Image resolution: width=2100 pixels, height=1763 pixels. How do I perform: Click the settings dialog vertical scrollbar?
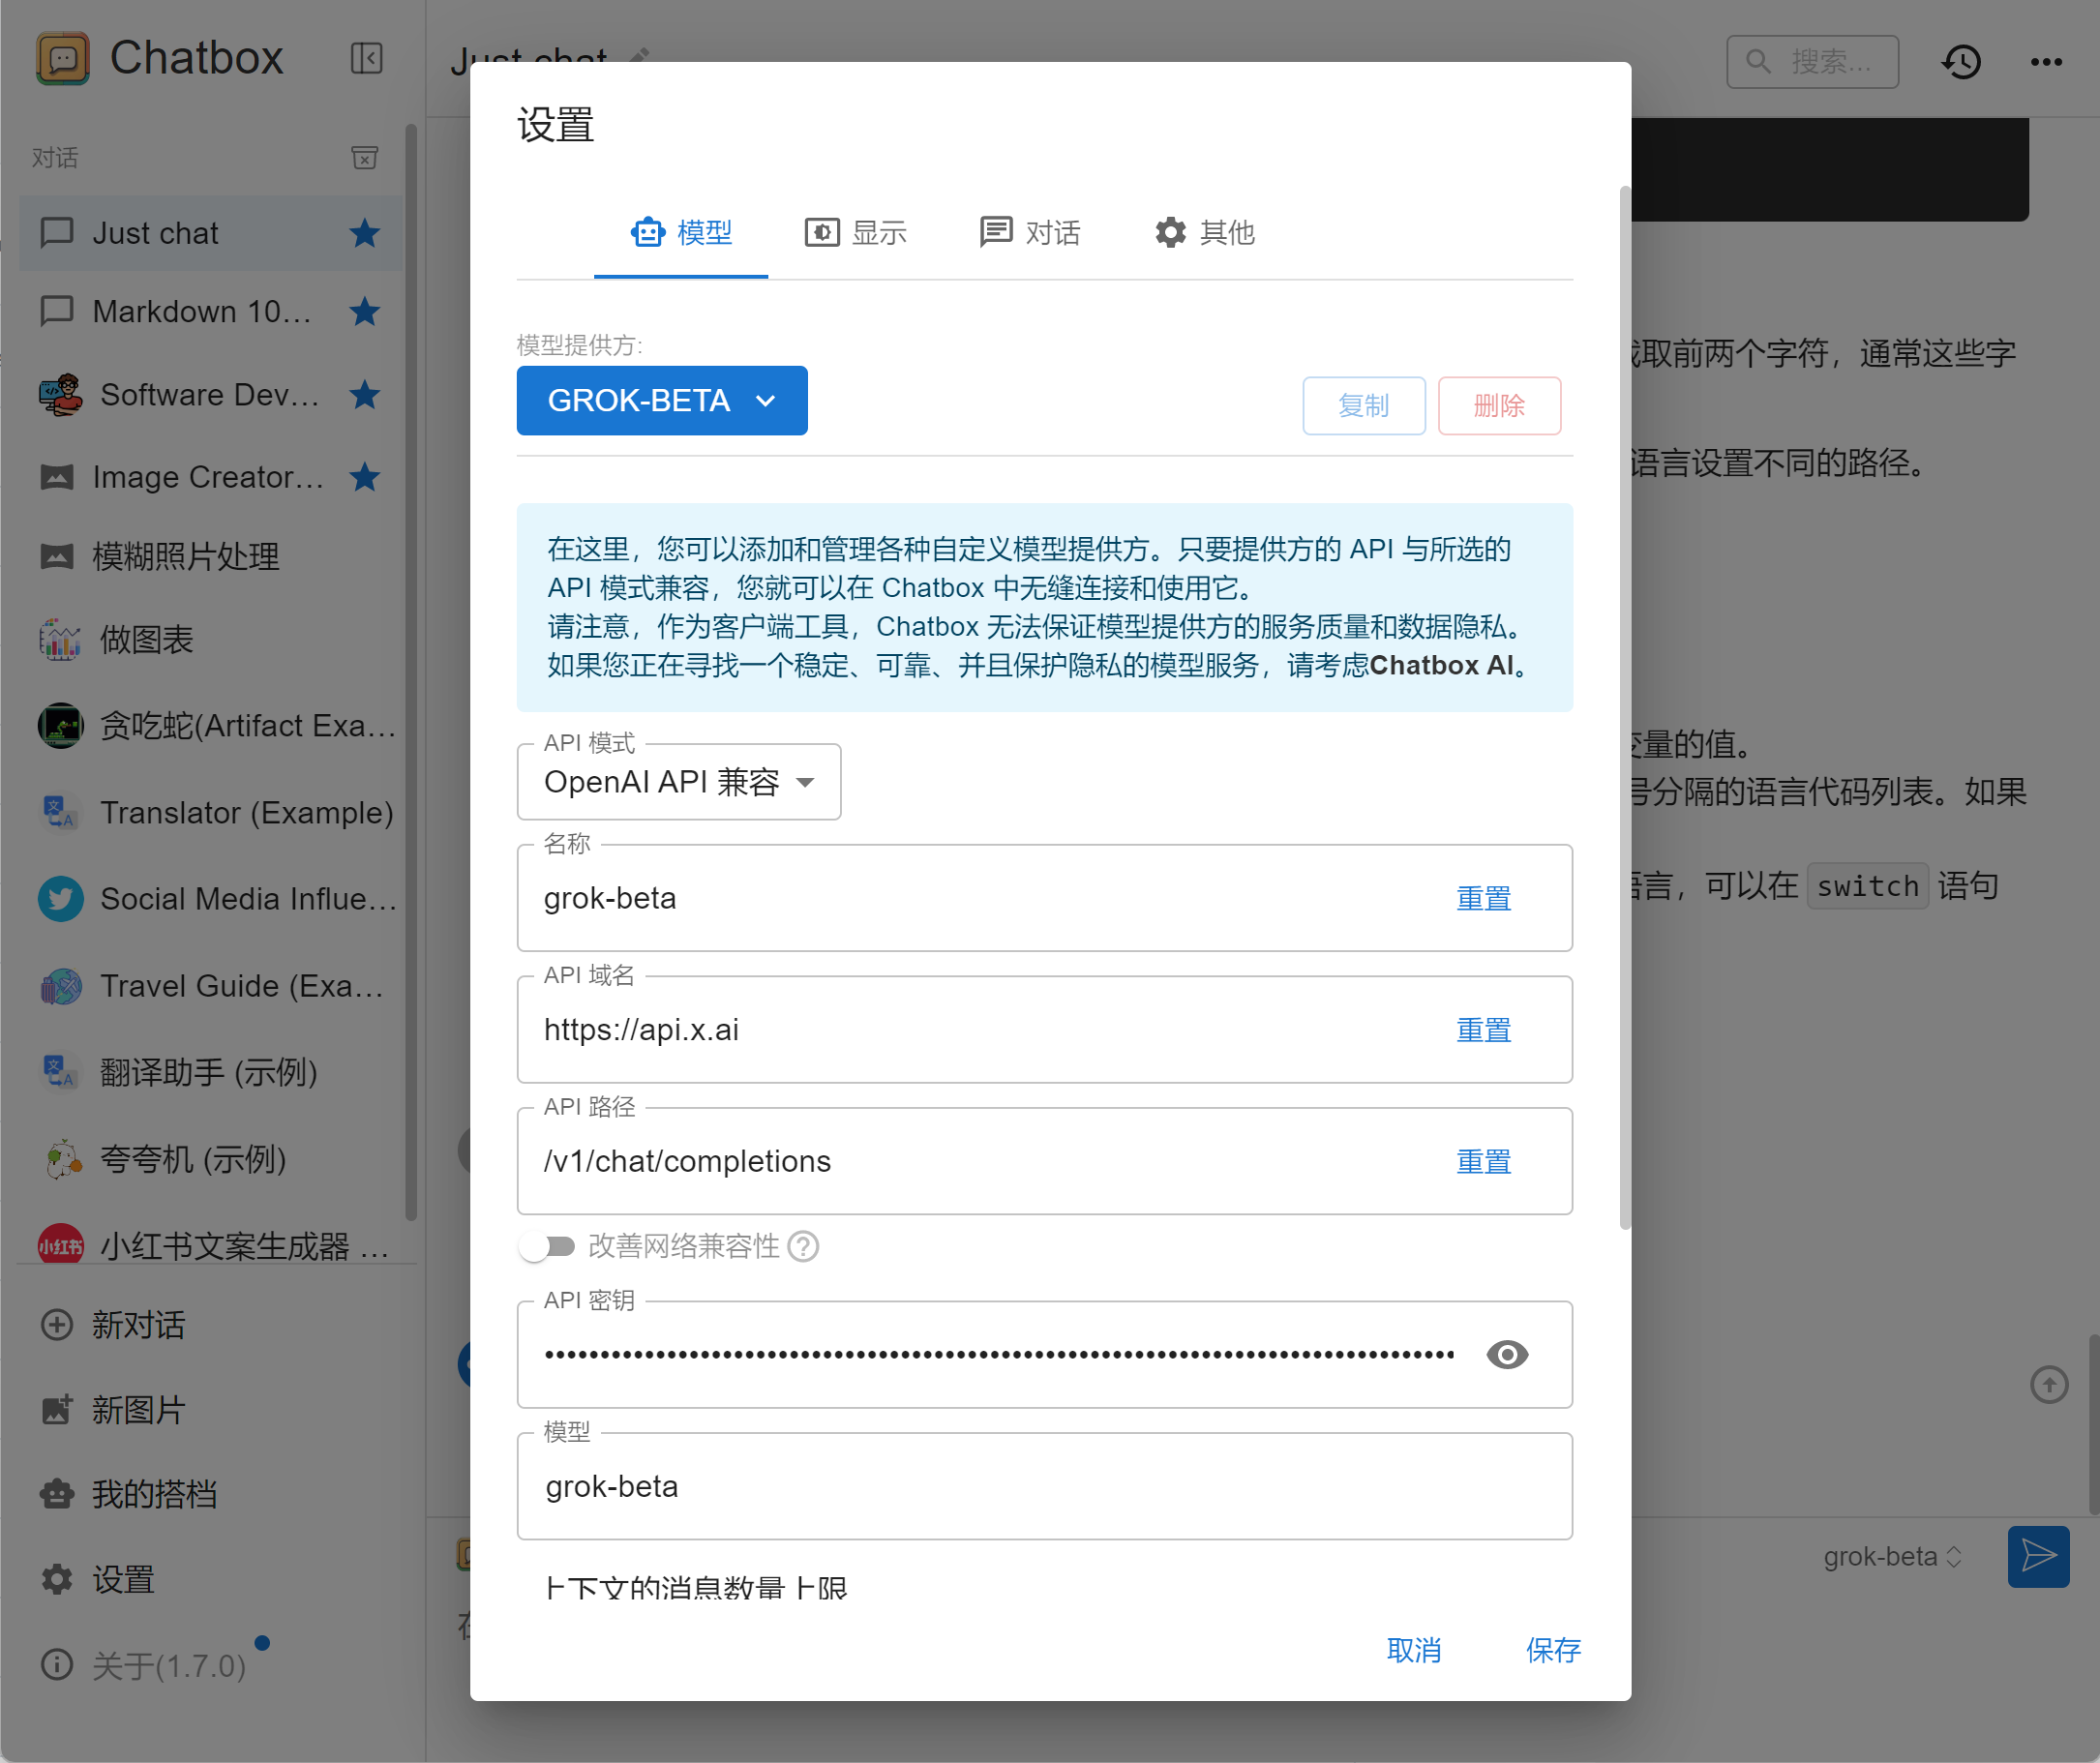click(1624, 700)
